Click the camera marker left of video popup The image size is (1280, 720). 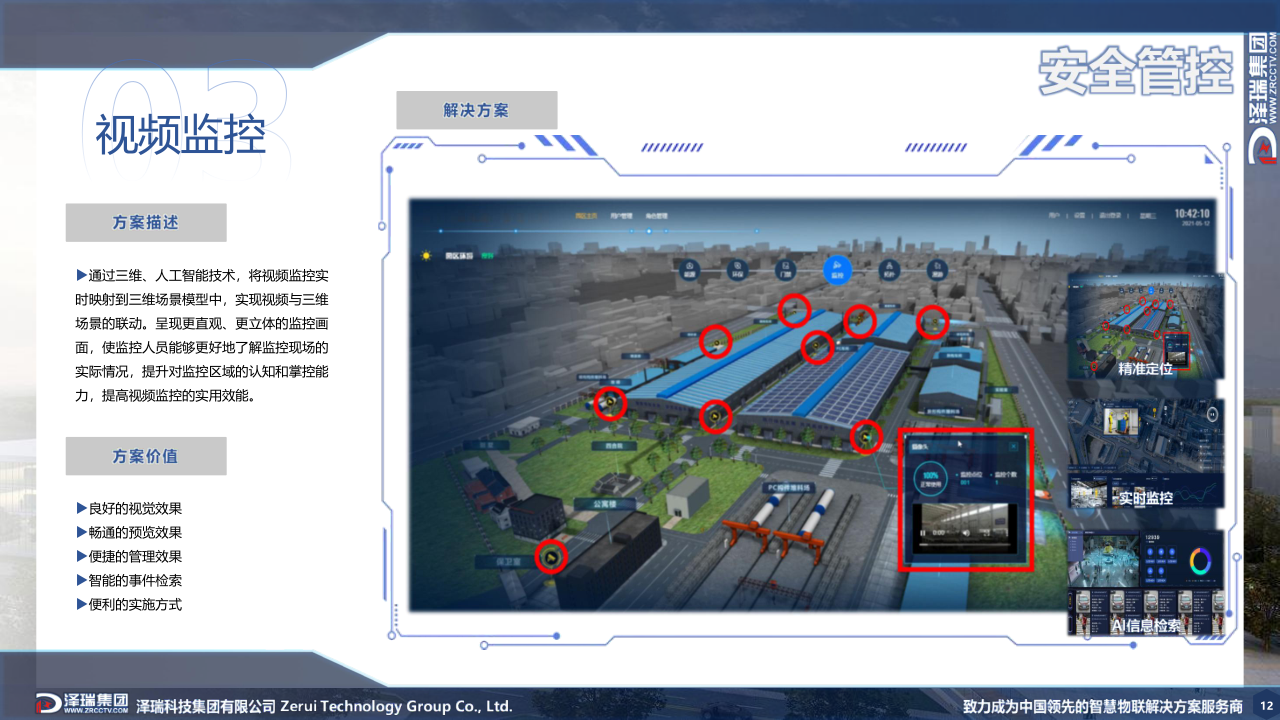point(866,436)
